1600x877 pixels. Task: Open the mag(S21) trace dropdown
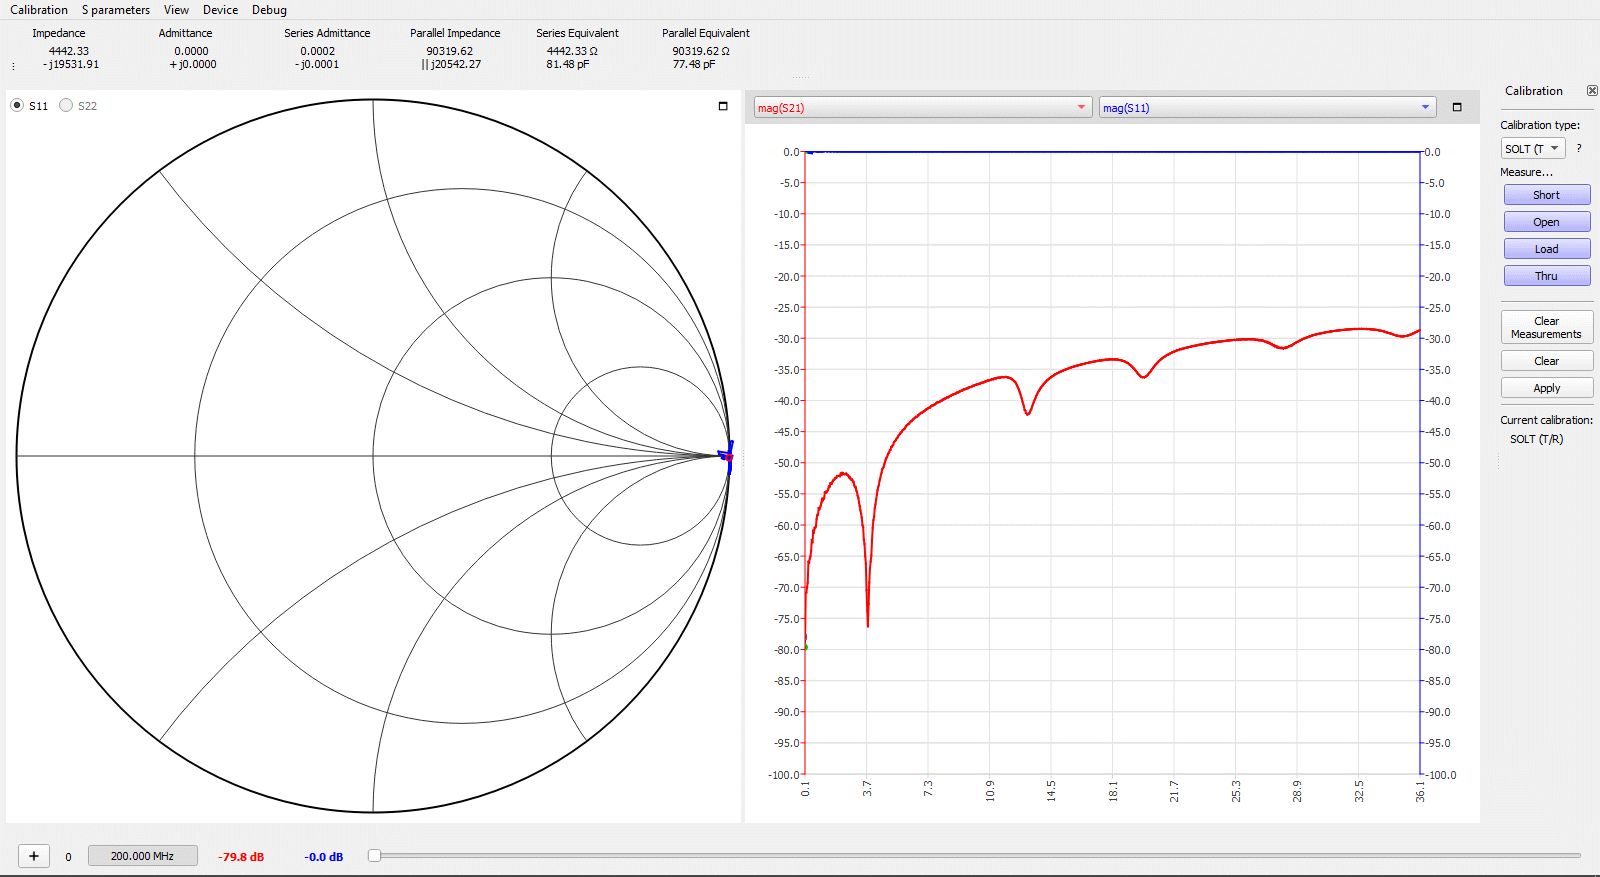[921, 108]
